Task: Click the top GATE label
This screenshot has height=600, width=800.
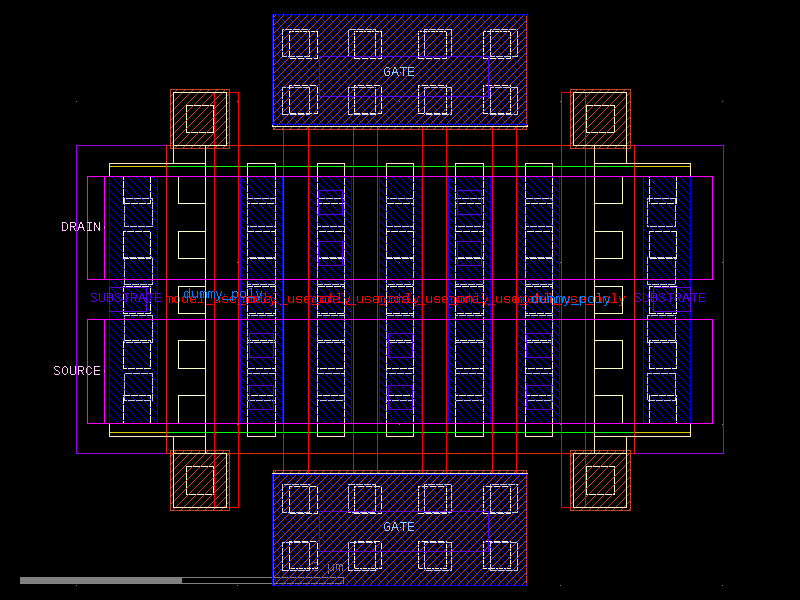Action: [399, 72]
